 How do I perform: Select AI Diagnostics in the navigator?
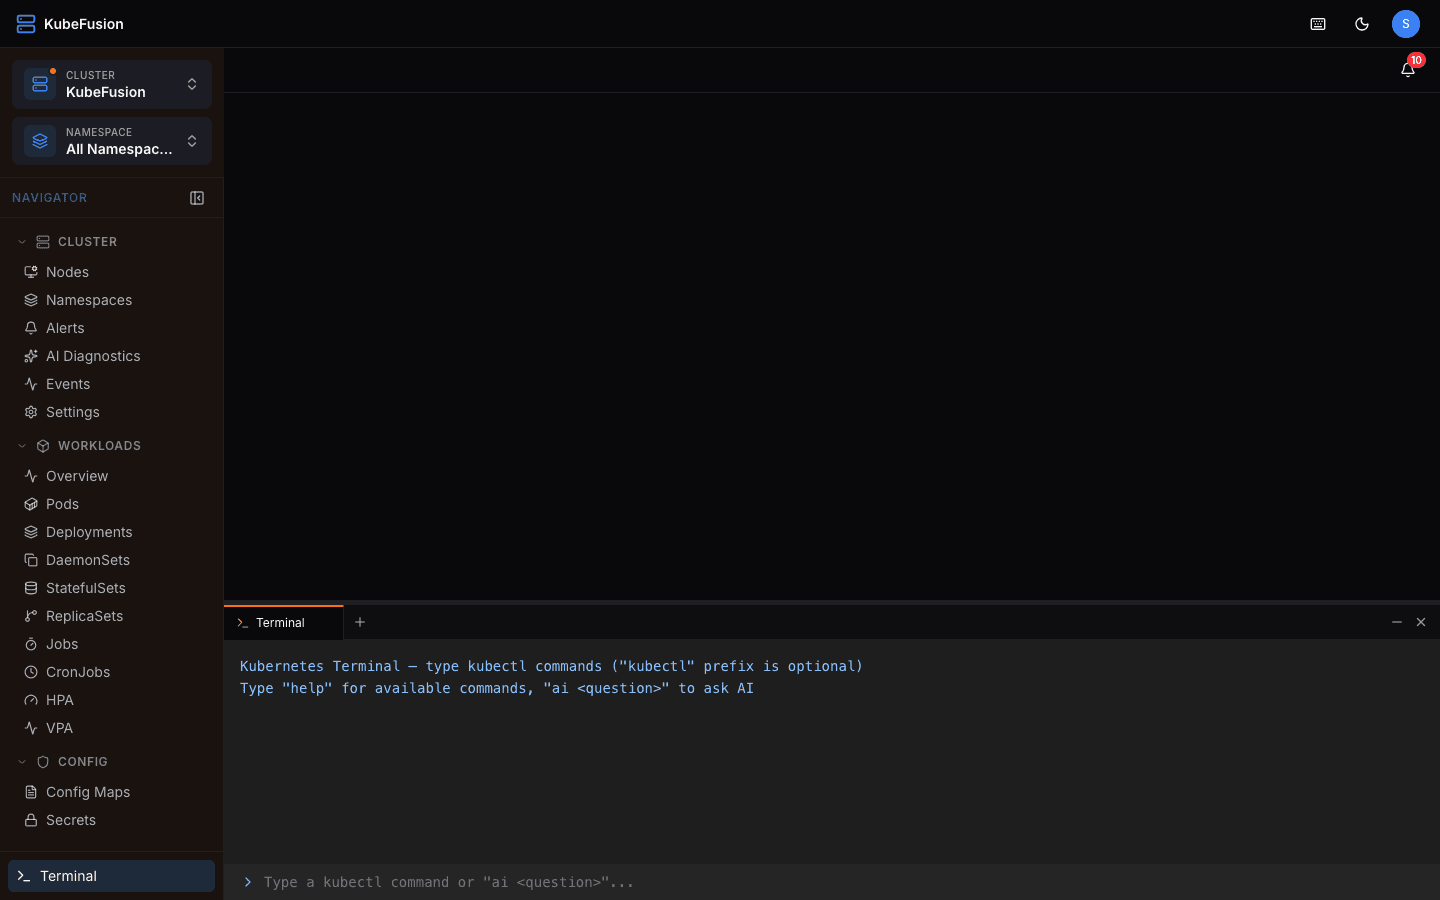(92, 355)
